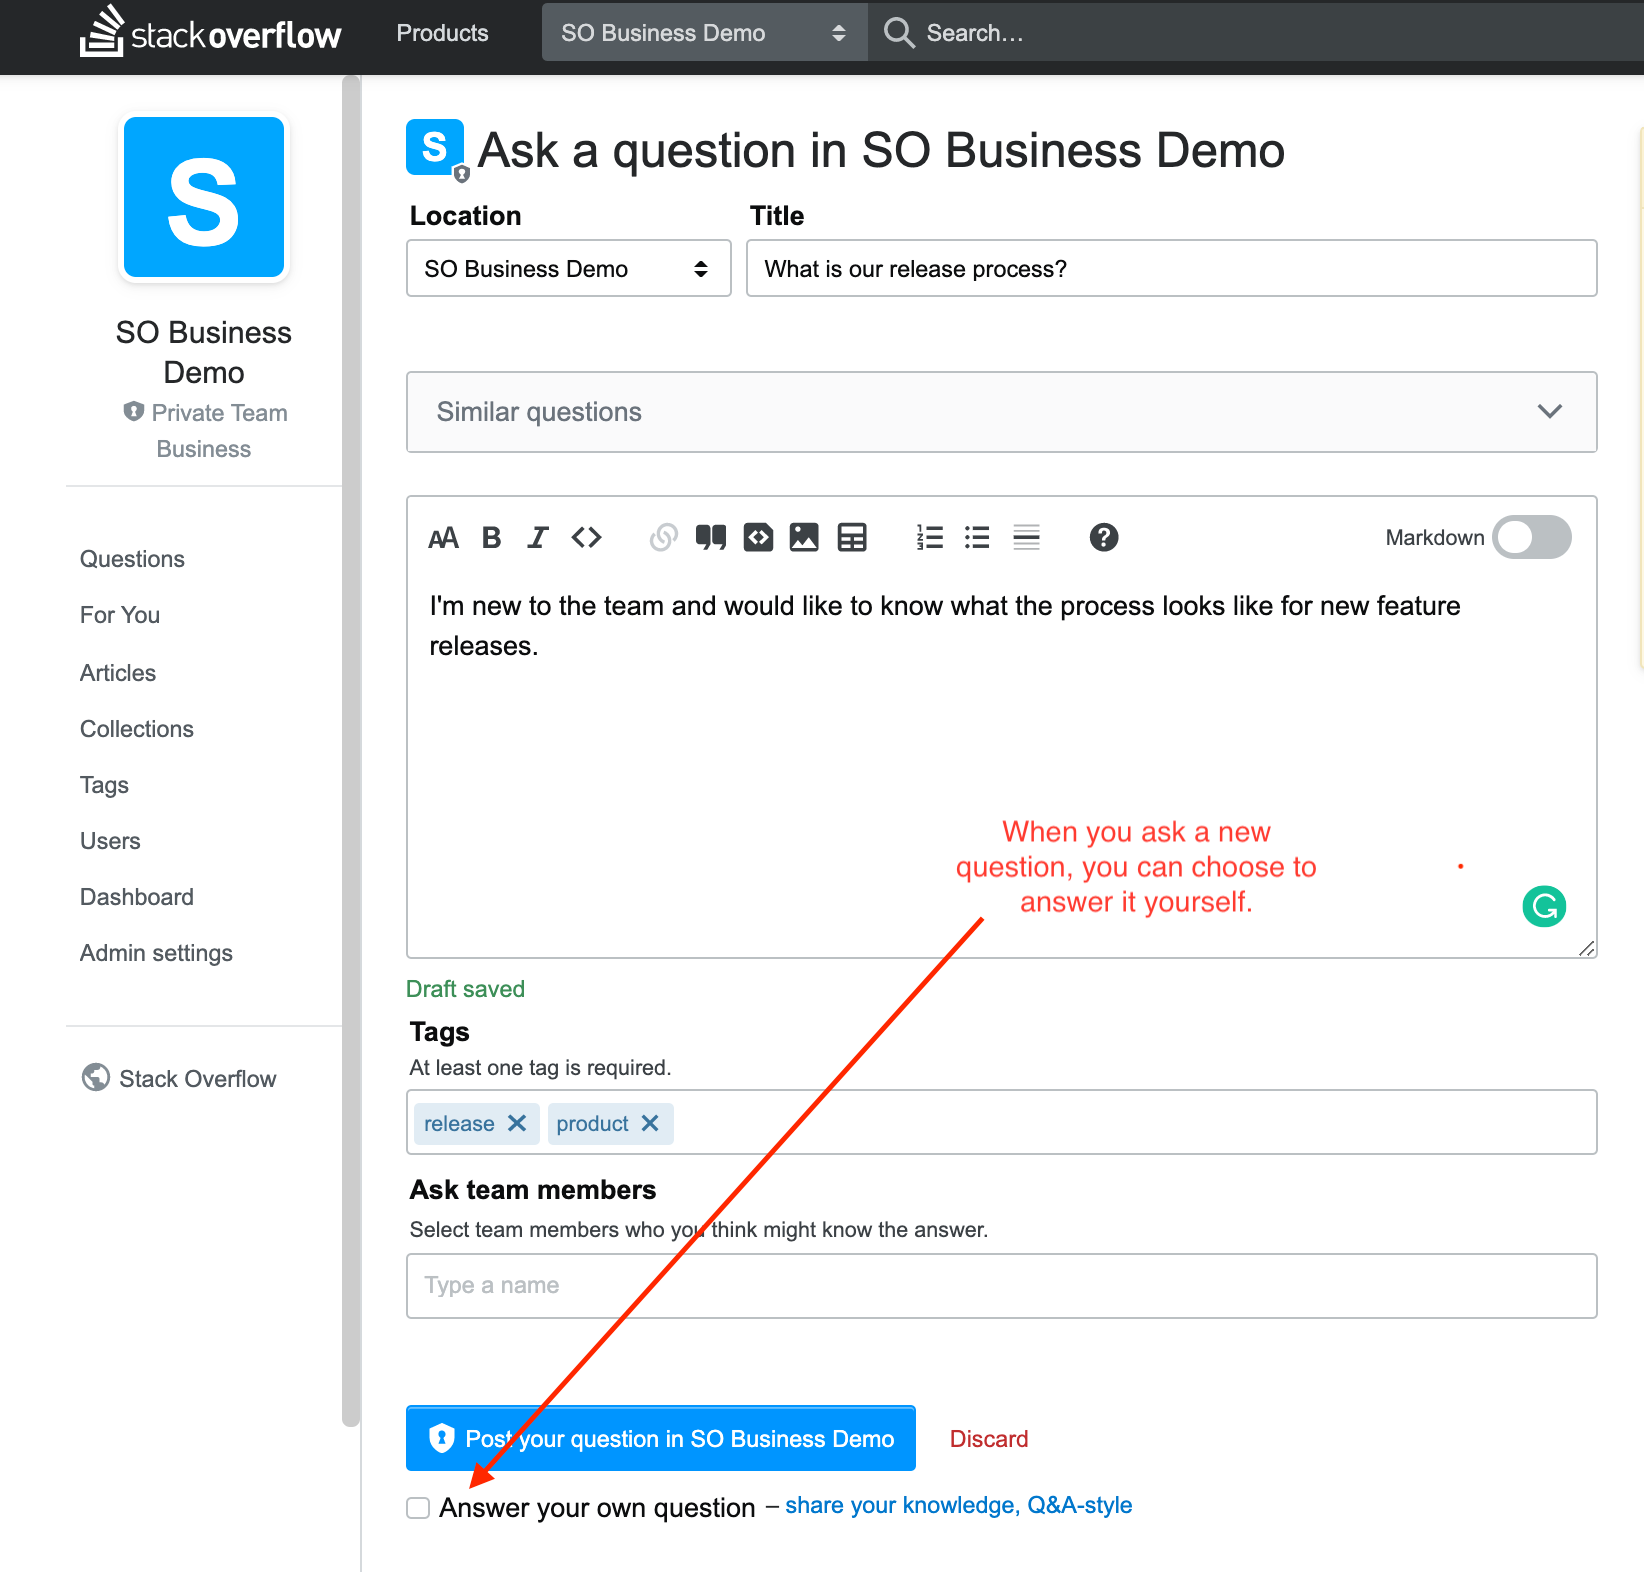The width and height of the screenshot is (1644, 1572).
Task: Open Articles in sidebar
Action: [118, 673]
